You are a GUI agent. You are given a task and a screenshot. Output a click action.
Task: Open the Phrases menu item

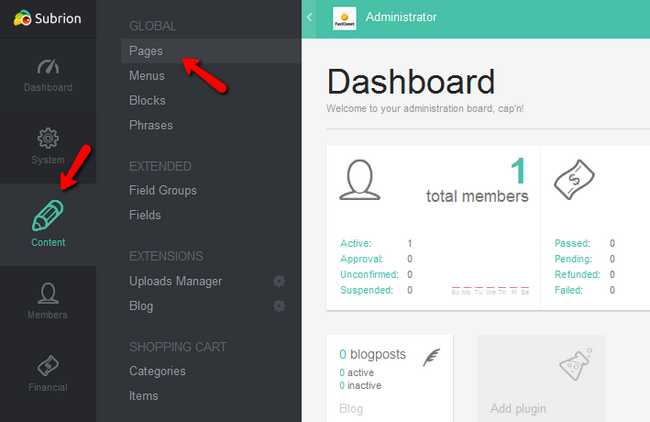coord(151,125)
